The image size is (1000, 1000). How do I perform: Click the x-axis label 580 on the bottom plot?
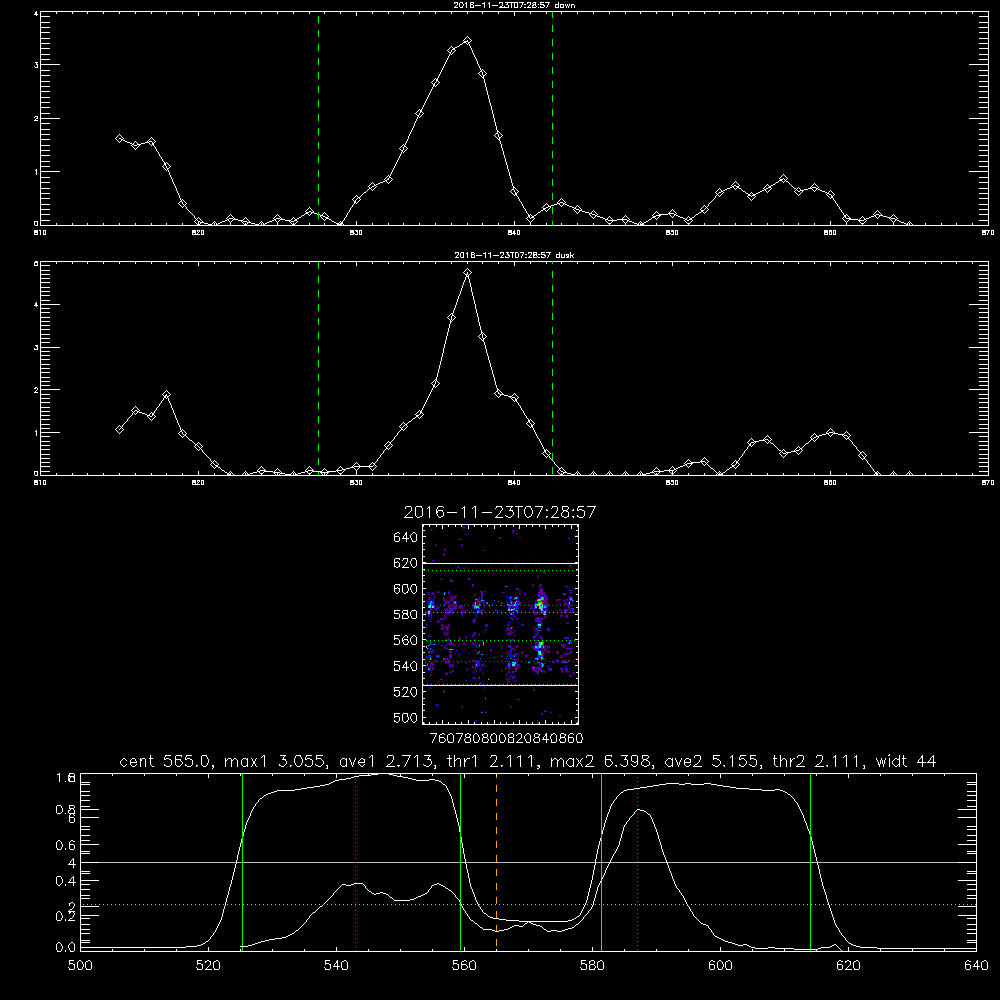[x=592, y=966]
